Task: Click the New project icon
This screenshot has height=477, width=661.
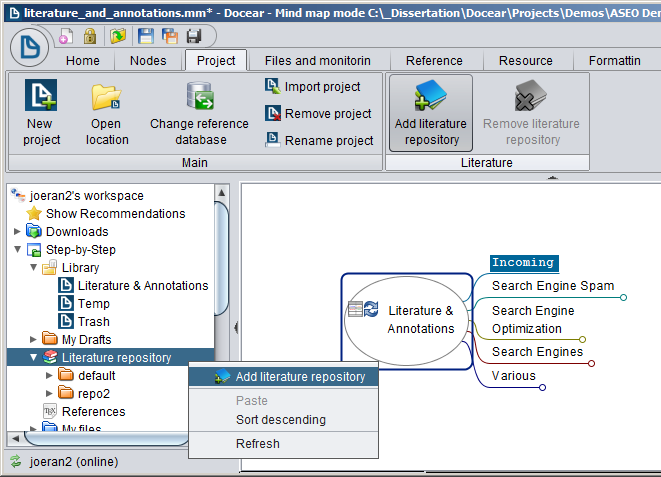Action: (41, 95)
